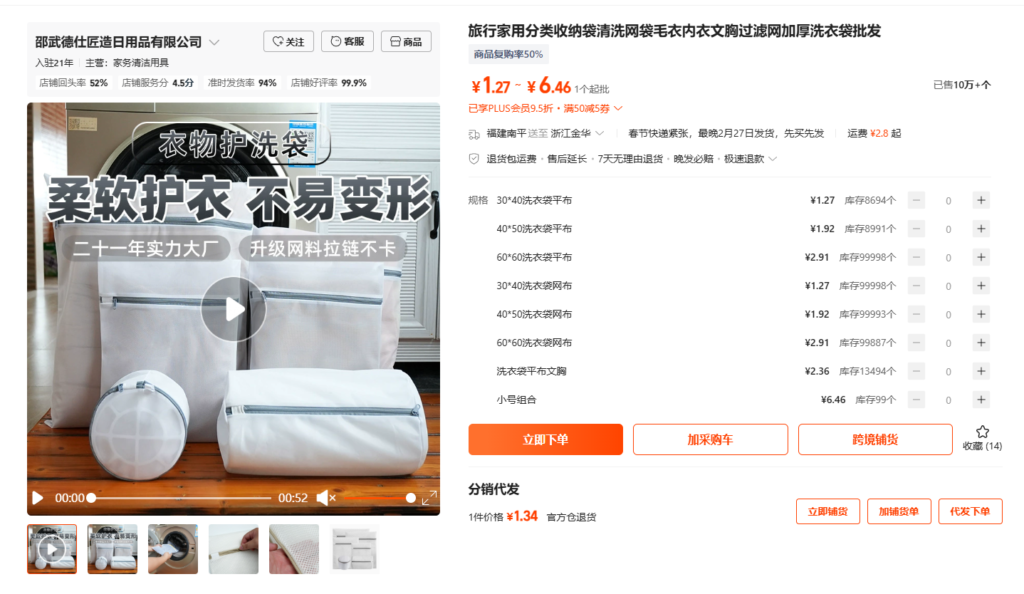Expand the service guarantees chevron after 极速退款
The image size is (1024, 594).
click(x=773, y=159)
